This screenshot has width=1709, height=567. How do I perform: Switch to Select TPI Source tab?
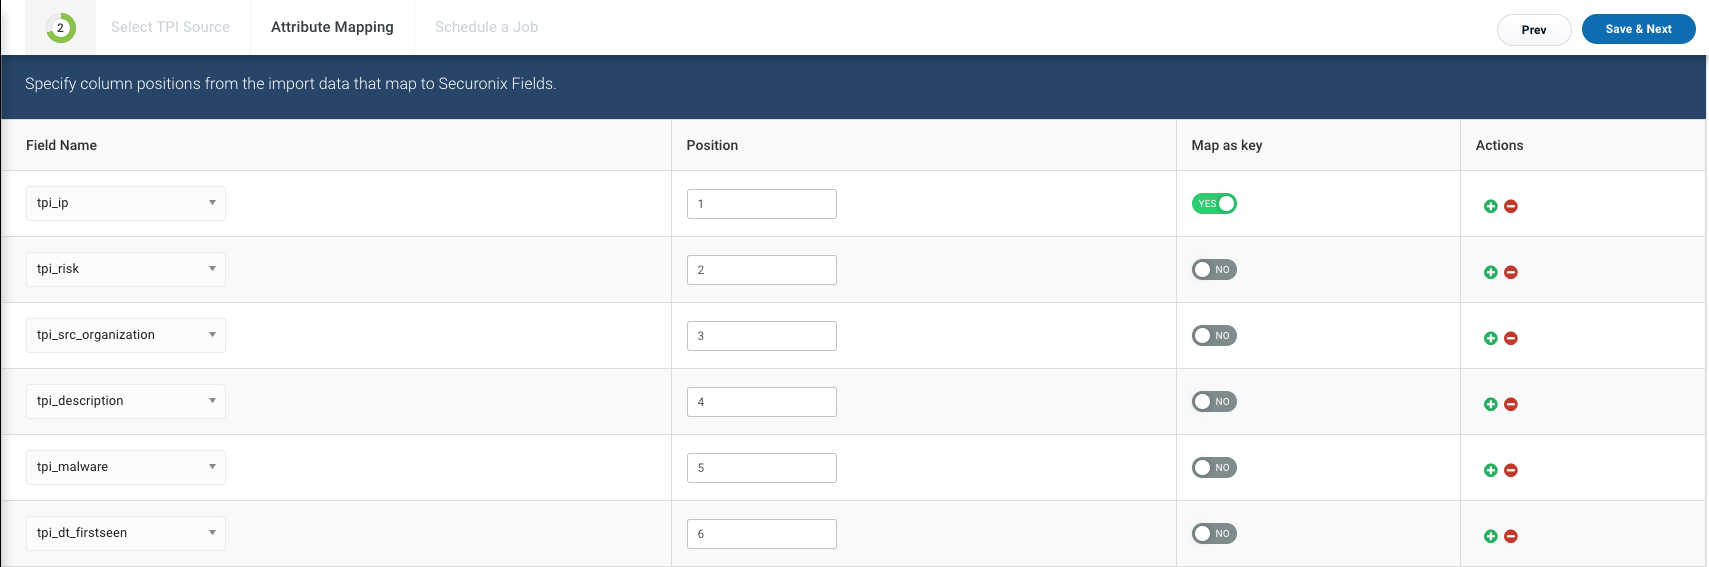170,27
